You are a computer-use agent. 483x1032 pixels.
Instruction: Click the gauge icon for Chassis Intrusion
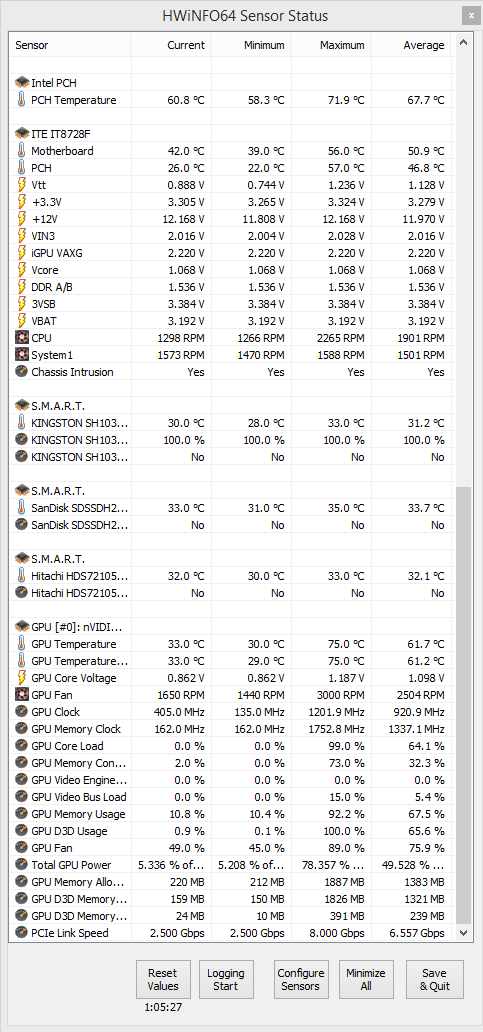(22, 372)
